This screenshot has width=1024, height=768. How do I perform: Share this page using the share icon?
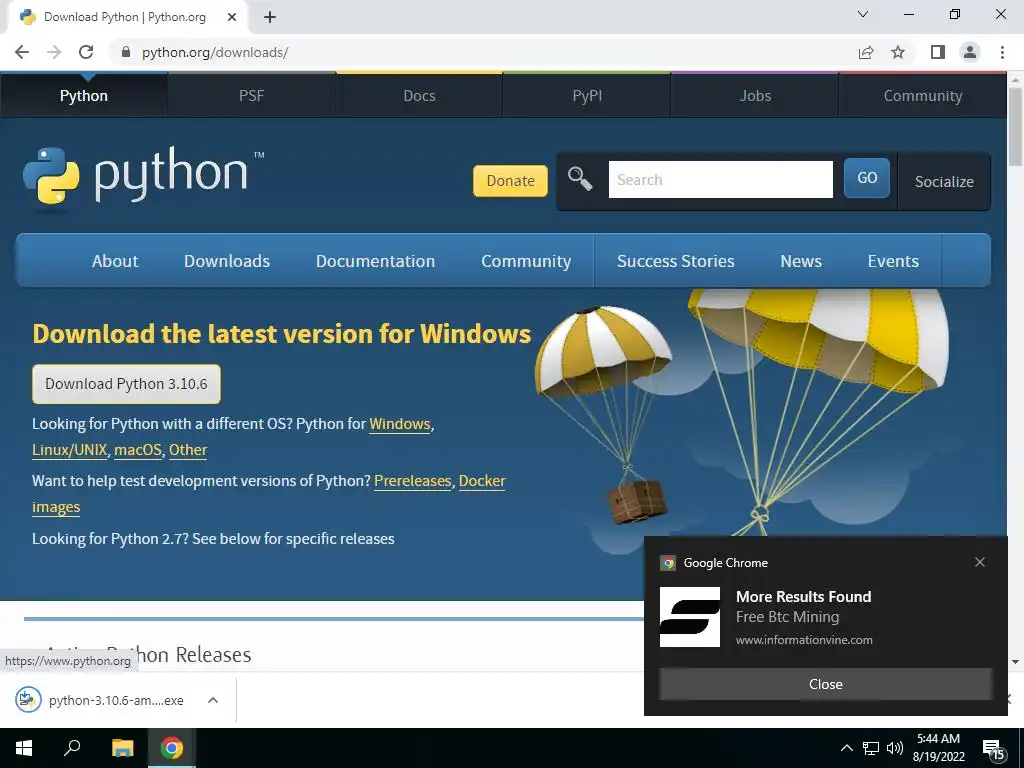click(866, 52)
